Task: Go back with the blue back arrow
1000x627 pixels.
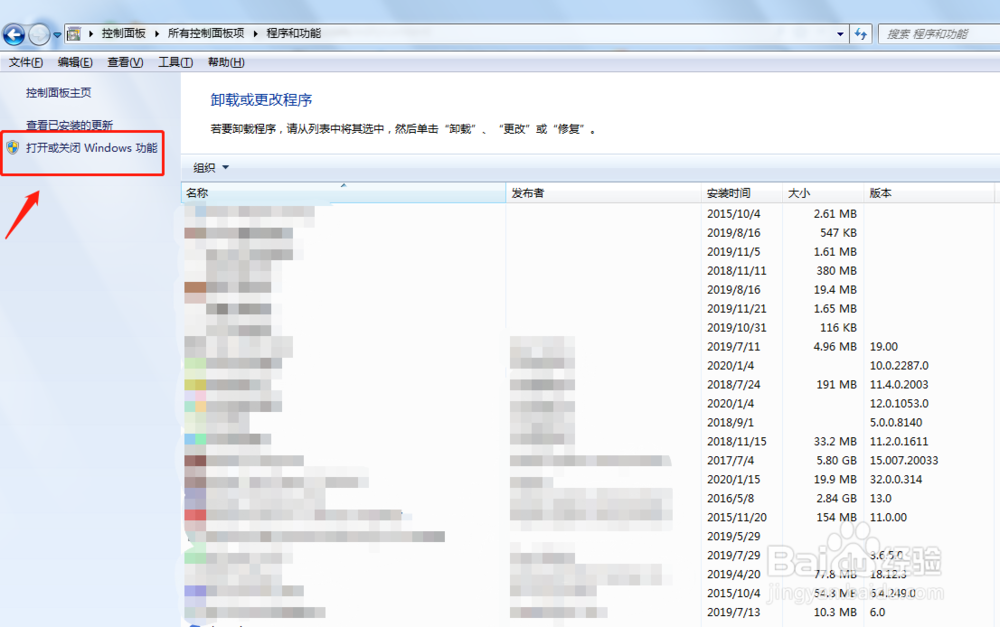Action: tap(13, 34)
